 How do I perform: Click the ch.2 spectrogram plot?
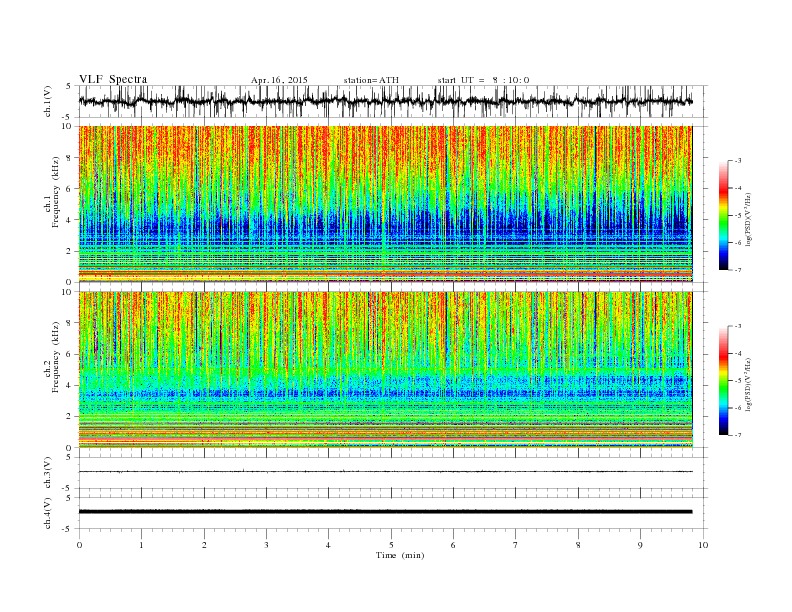pyautogui.click(x=385, y=370)
